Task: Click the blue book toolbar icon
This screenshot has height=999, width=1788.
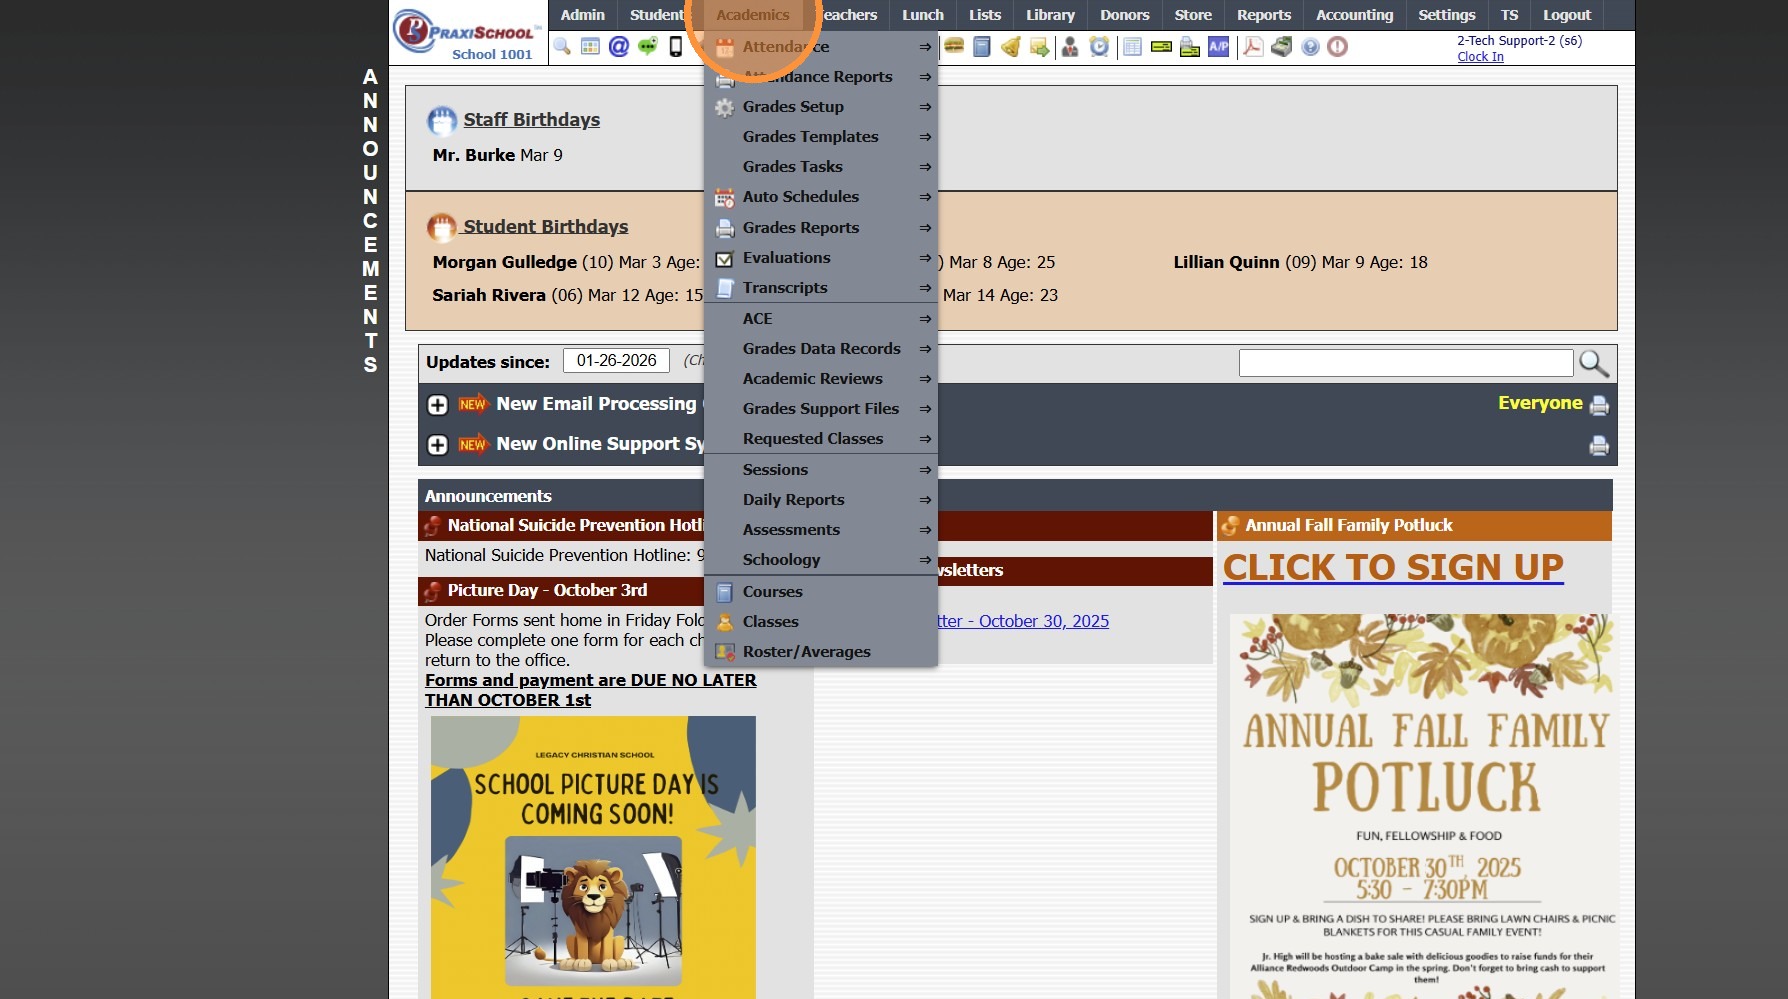Action: (x=982, y=47)
